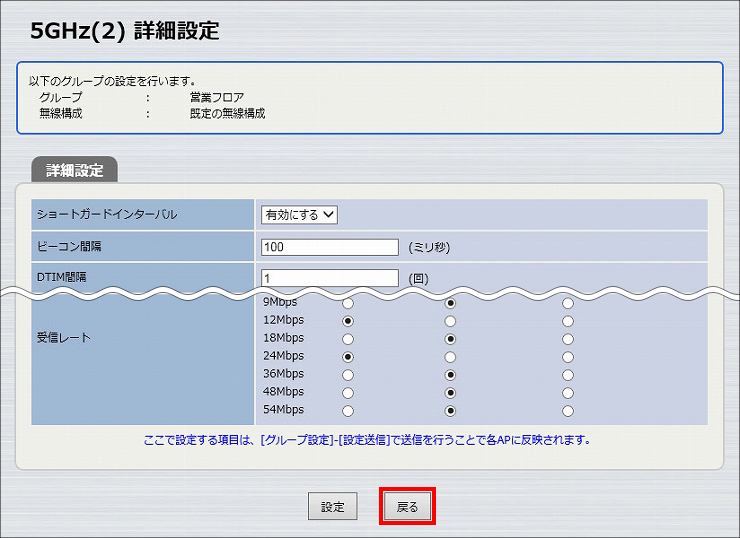Click the group name 営業フロア
The height and width of the screenshot is (538, 740).
(217, 97)
